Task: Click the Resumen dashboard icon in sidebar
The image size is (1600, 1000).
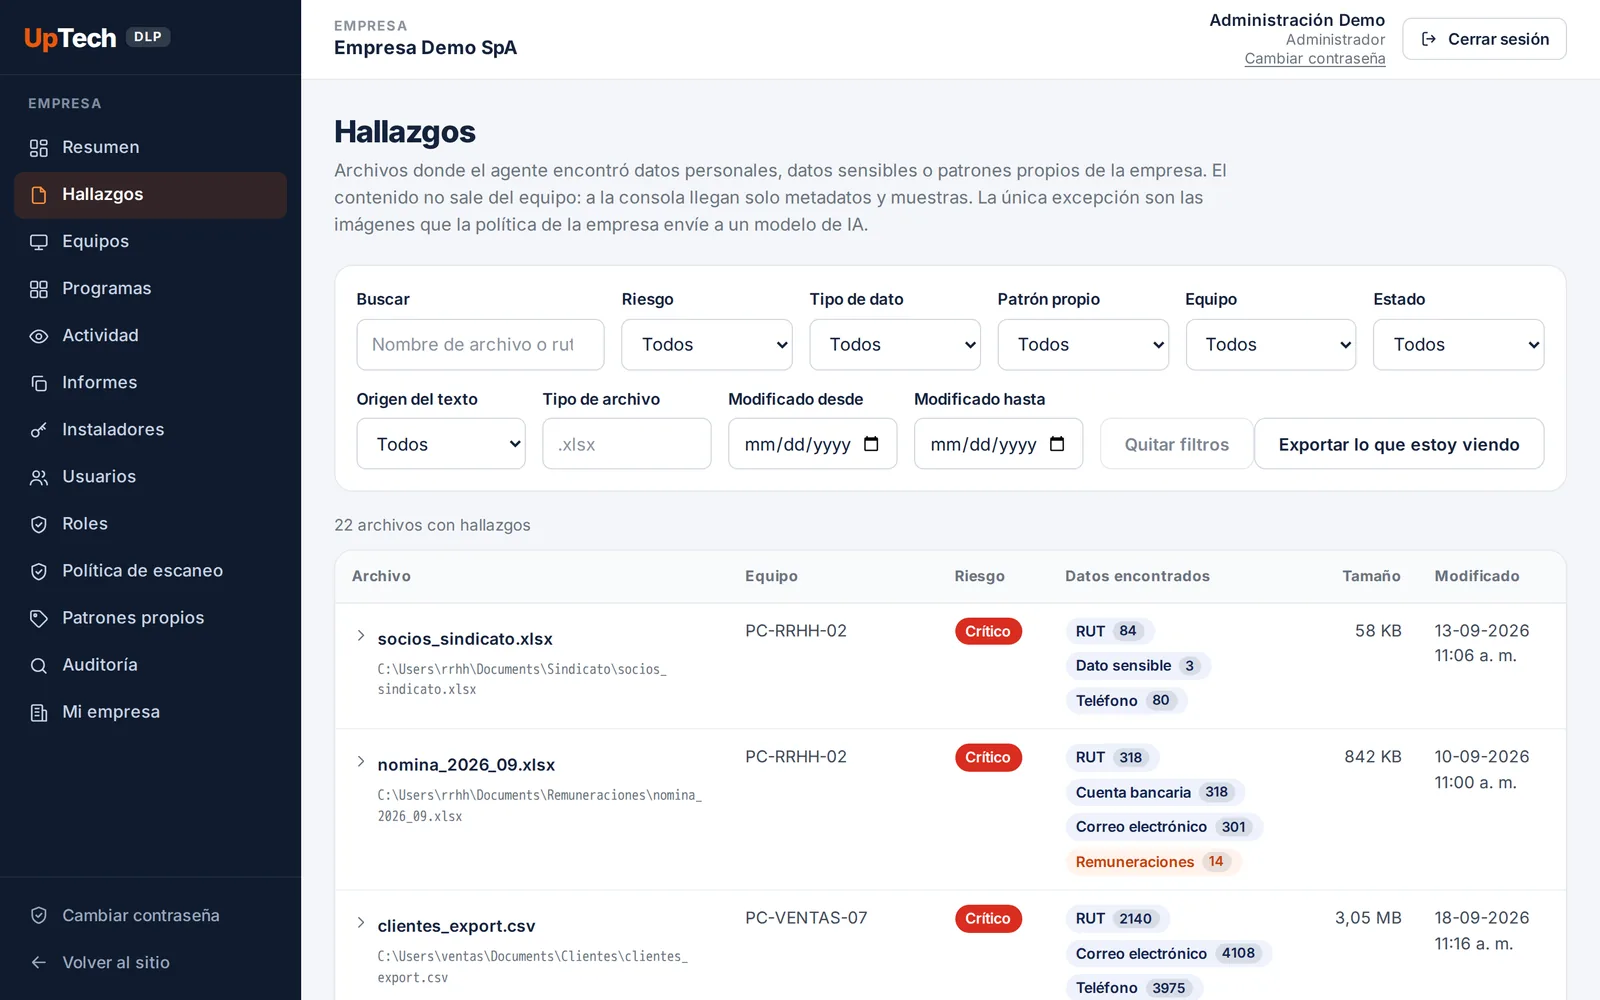Action: [39, 148]
